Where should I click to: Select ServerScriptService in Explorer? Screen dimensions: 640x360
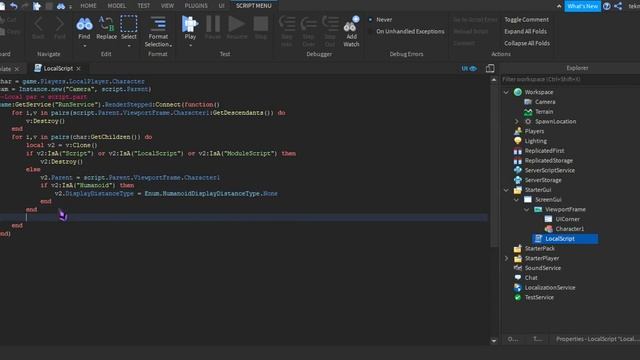[x=549, y=171]
